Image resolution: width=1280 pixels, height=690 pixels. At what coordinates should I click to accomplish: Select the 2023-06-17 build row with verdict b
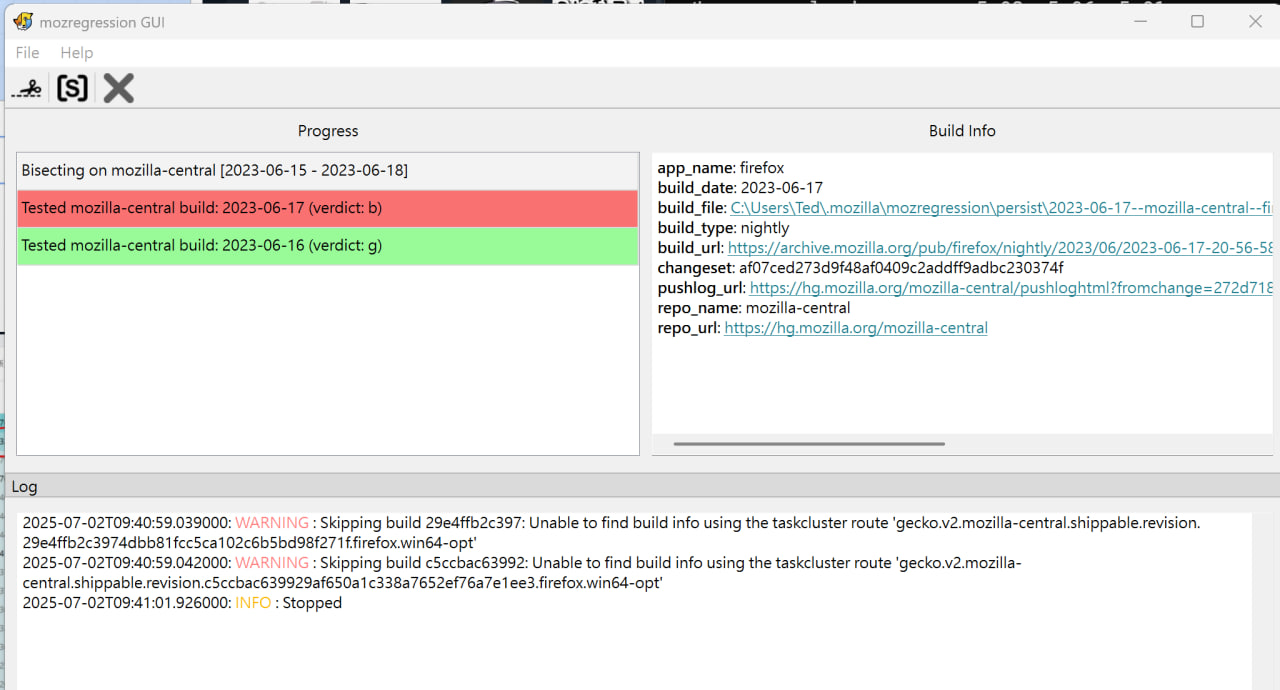coord(328,208)
